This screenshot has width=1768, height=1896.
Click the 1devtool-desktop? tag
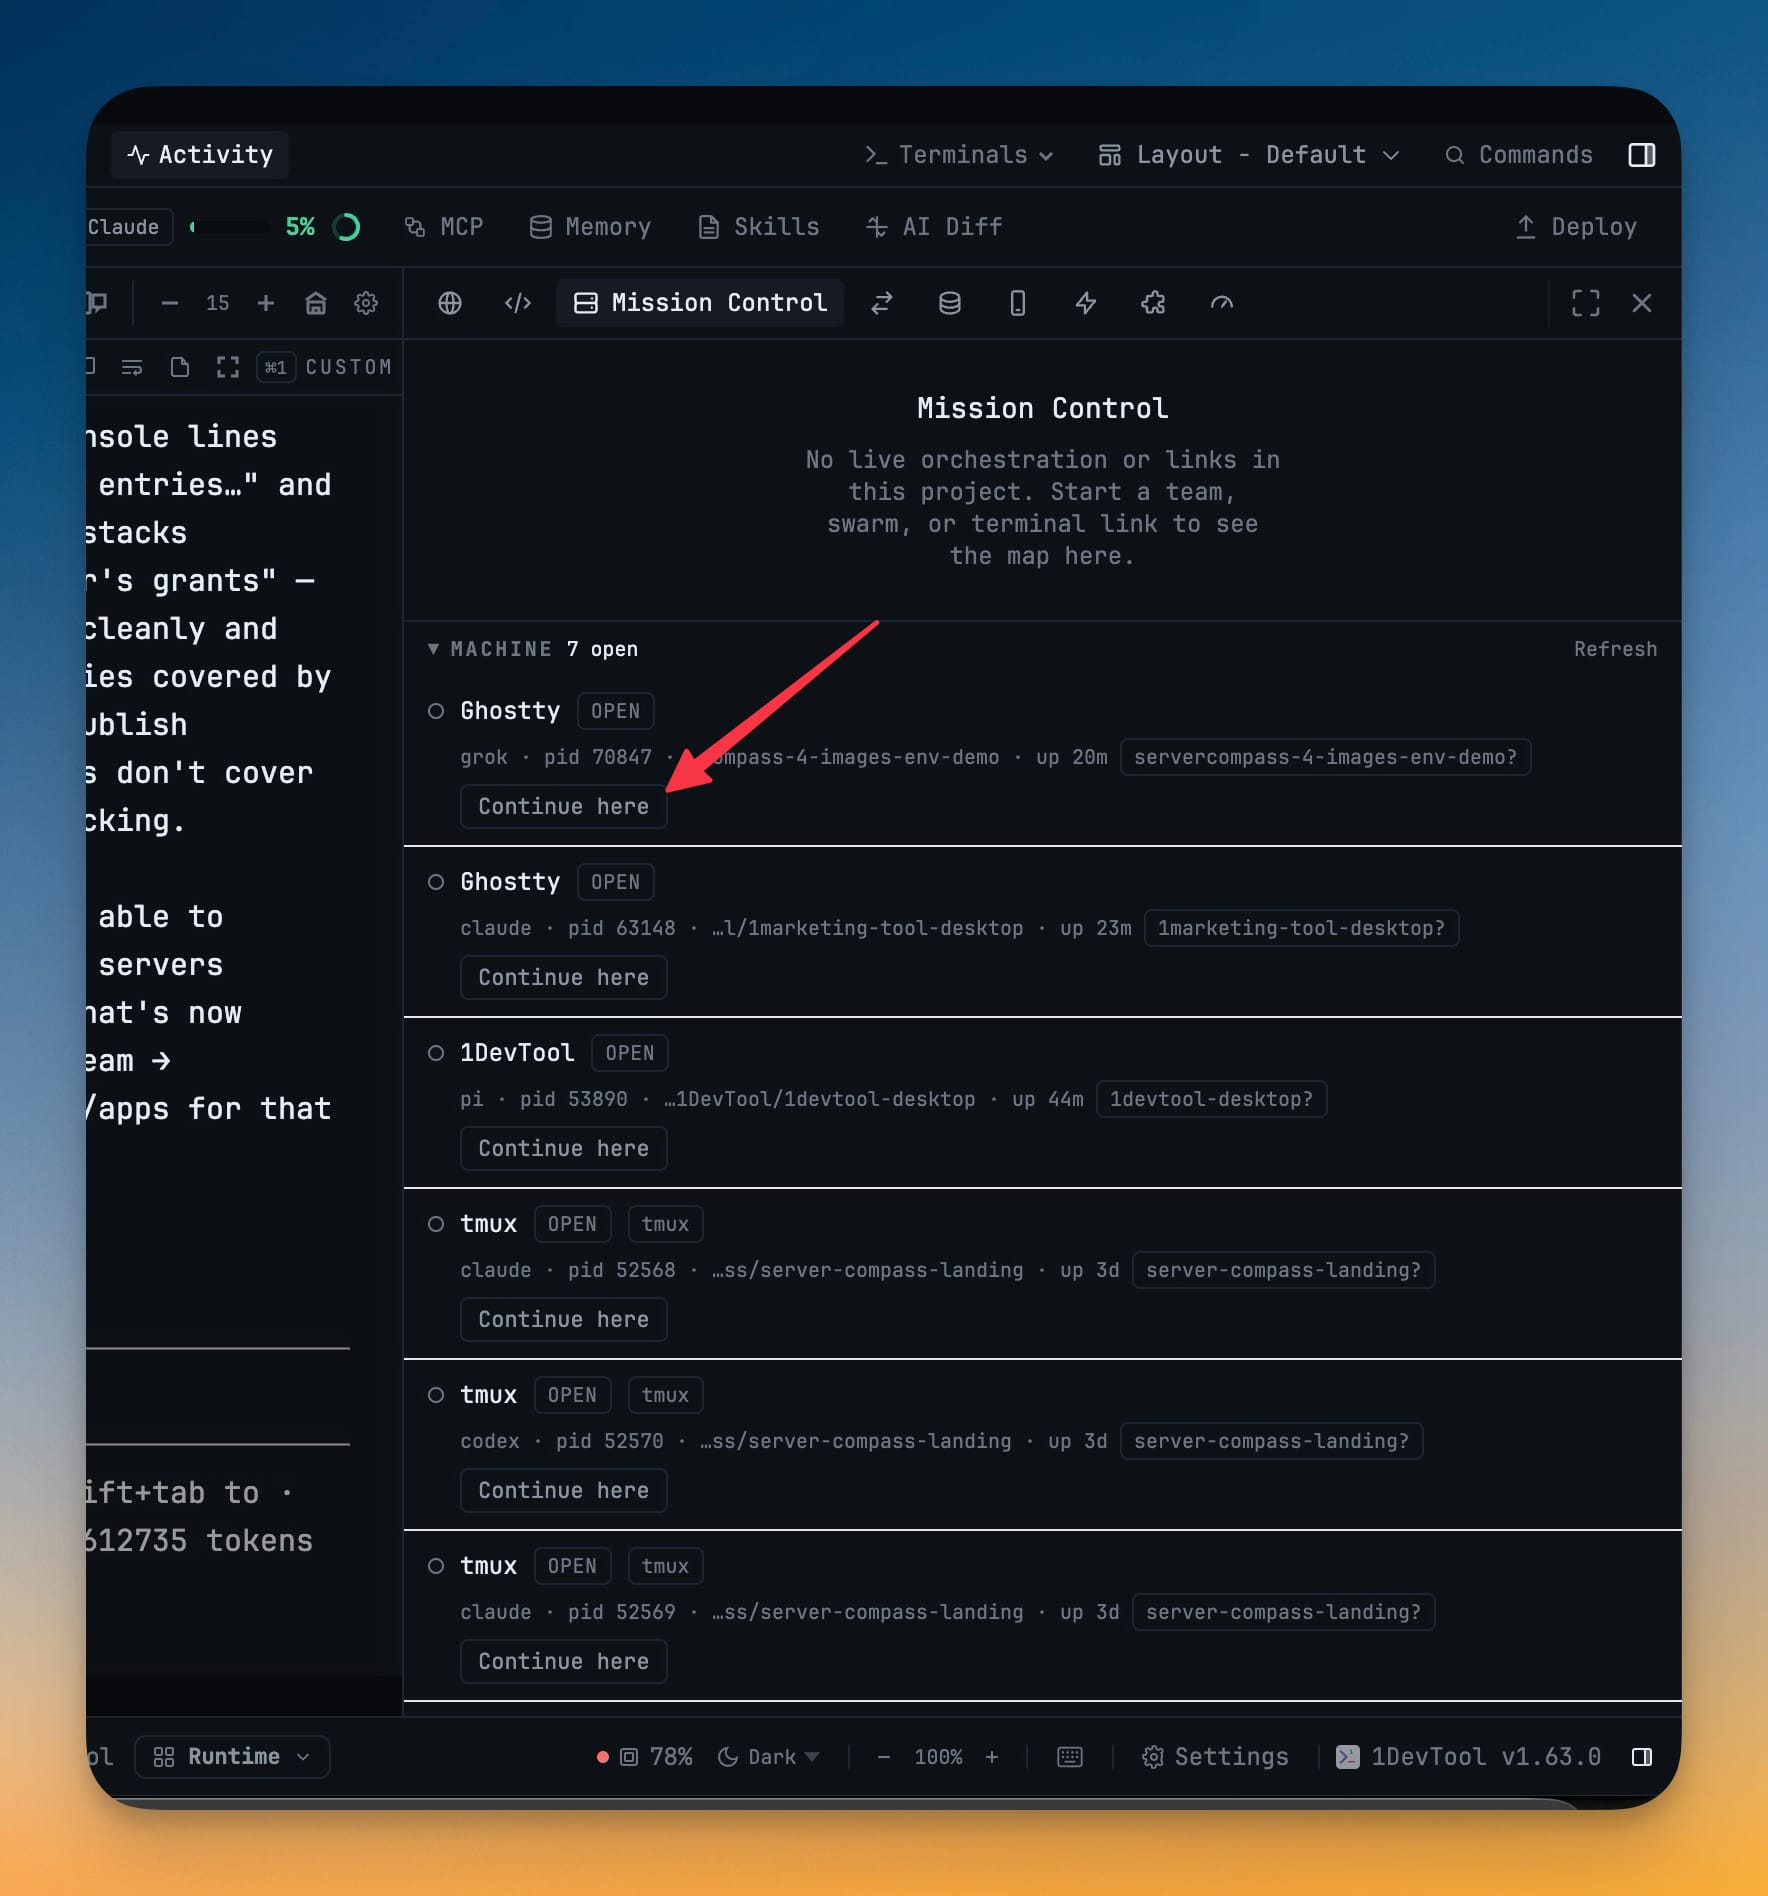(x=1211, y=1099)
